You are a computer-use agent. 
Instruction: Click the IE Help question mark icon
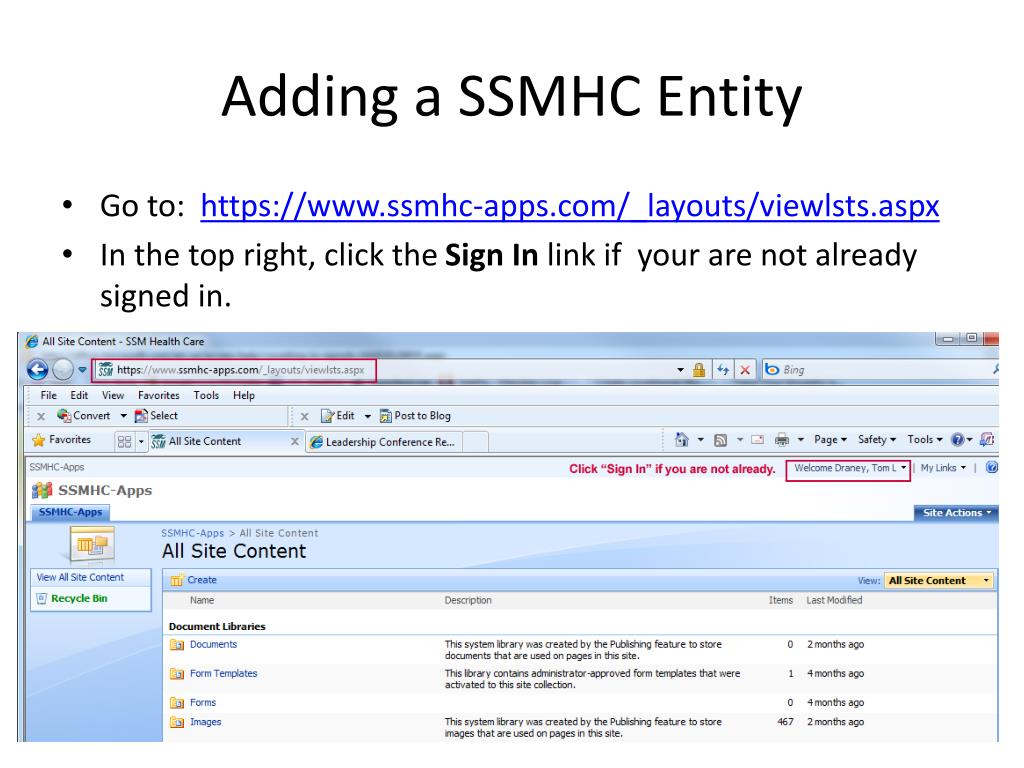(957, 440)
